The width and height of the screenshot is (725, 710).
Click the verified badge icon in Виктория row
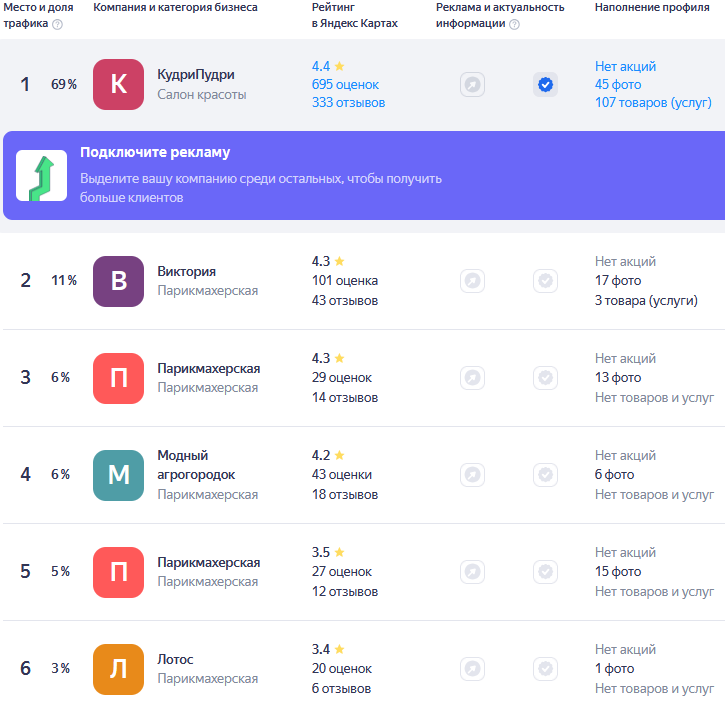[x=545, y=281]
